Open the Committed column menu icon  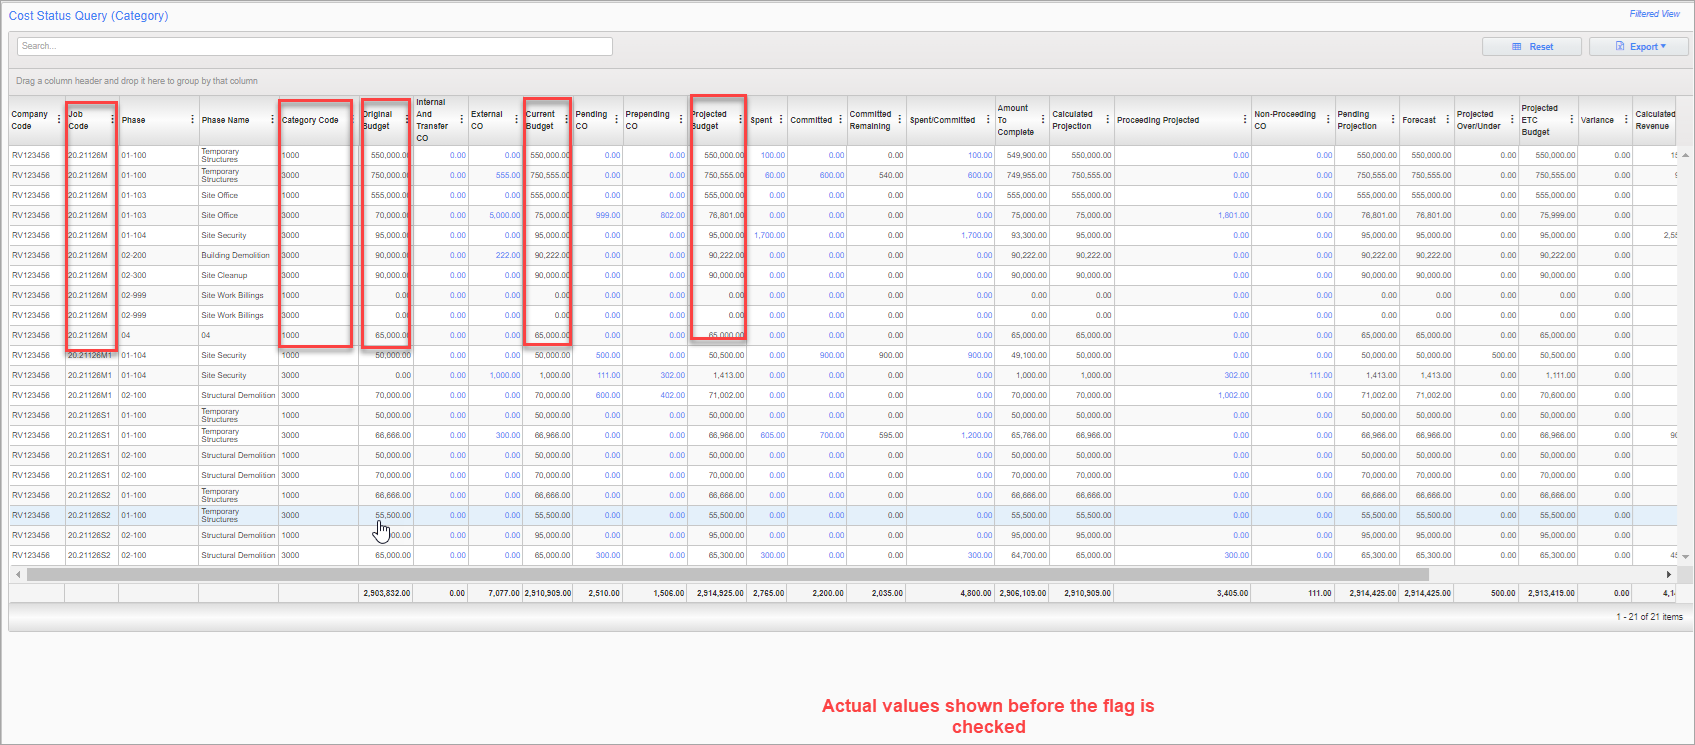click(x=840, y=120)
